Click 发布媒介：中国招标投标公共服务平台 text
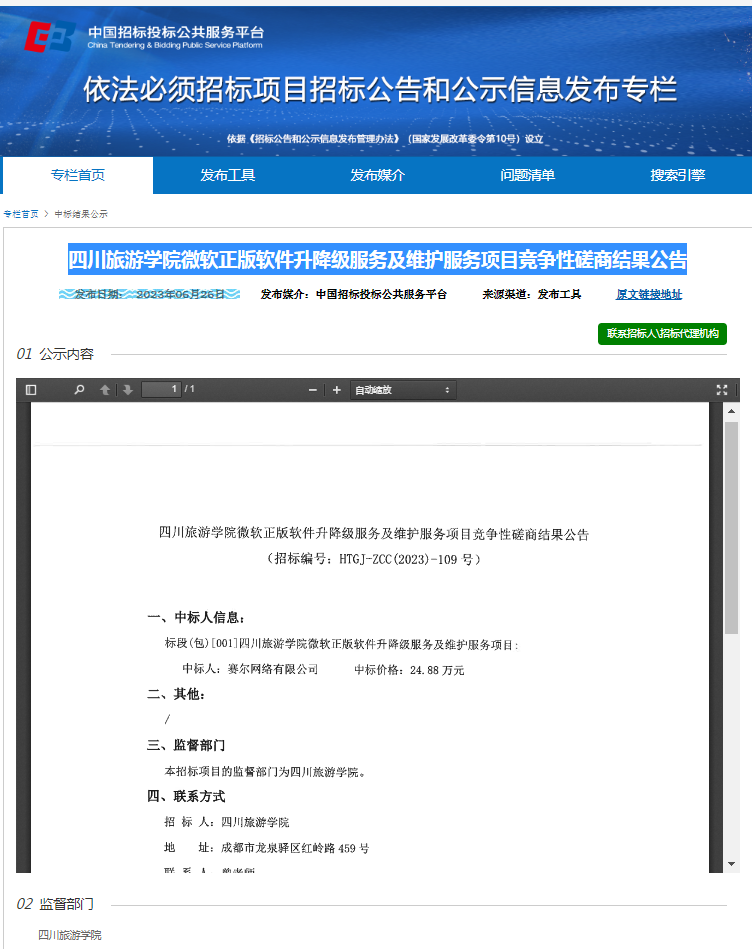This screenshot has width=752, height=949. point(353,295)
